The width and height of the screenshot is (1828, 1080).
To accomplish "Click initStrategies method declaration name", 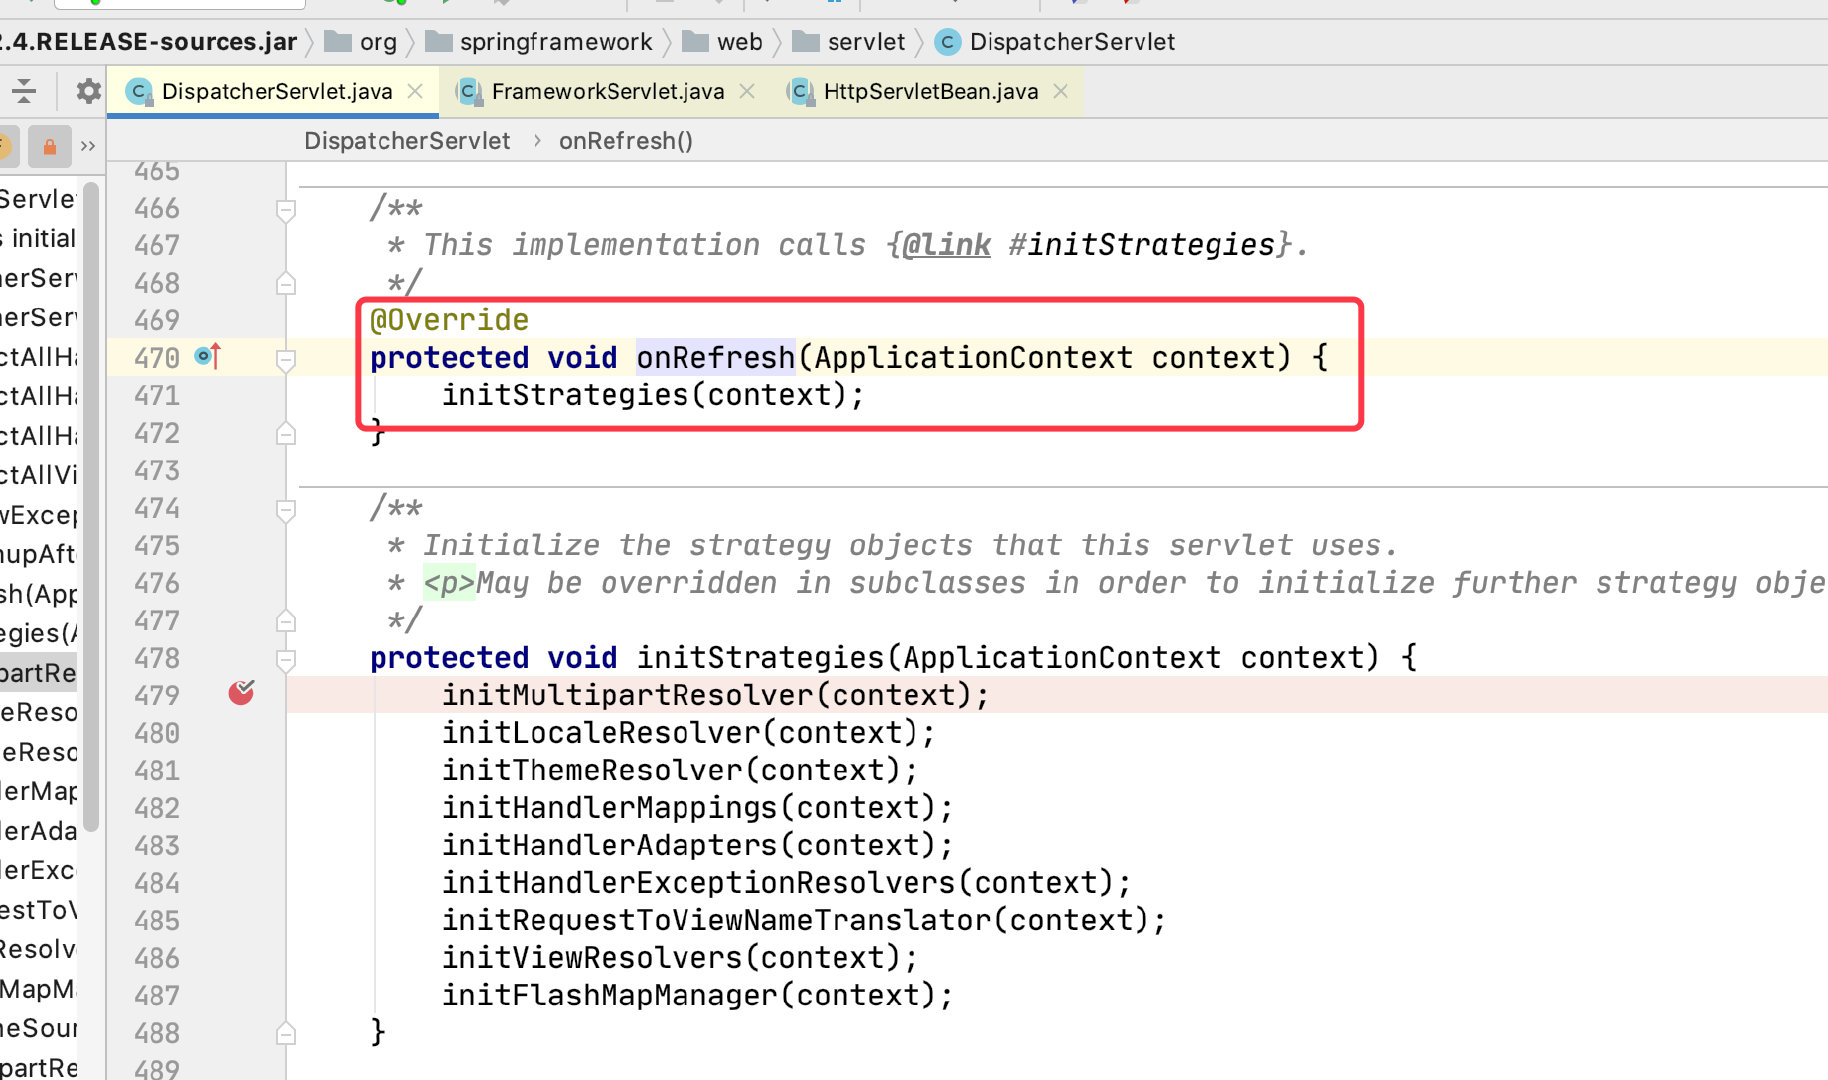I will tap(760, 658).
